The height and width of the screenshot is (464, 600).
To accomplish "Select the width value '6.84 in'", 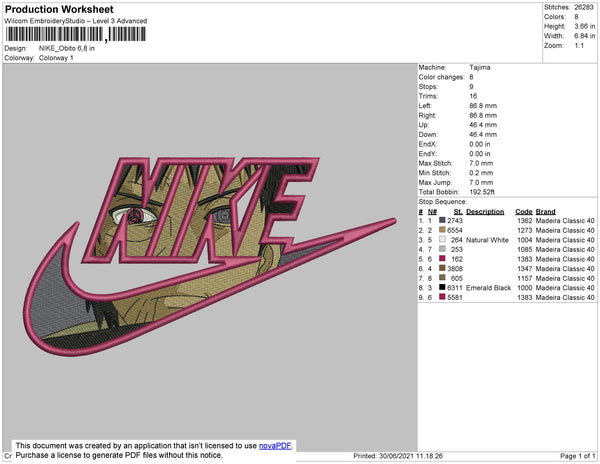I will 584,36.
